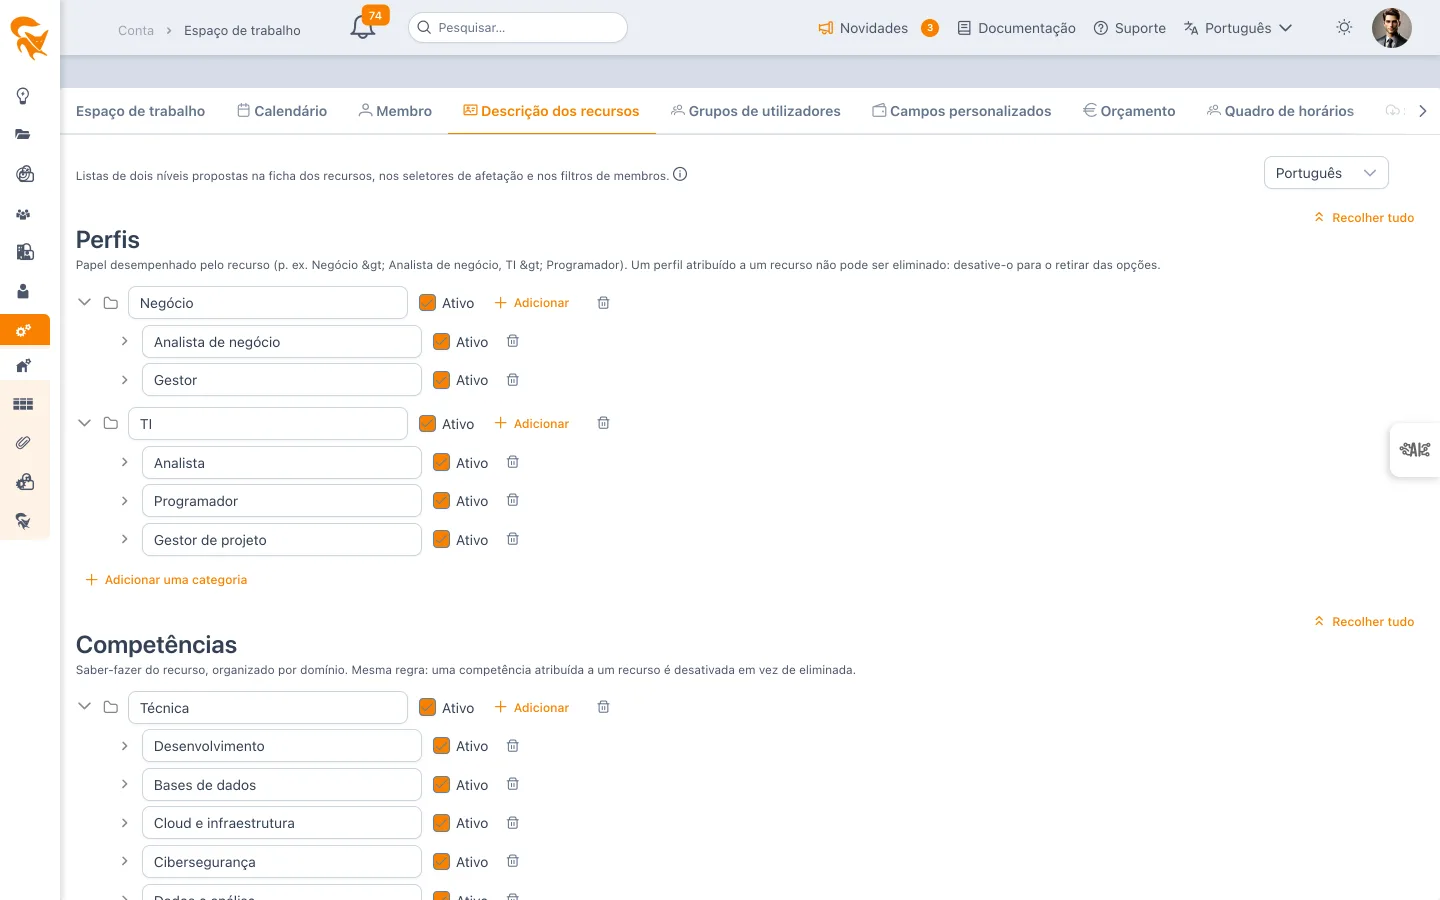This screenshot has width=1440, height=900.
Task: Click the lightbulb icon in the sidebar
Action: click(23, 96)
